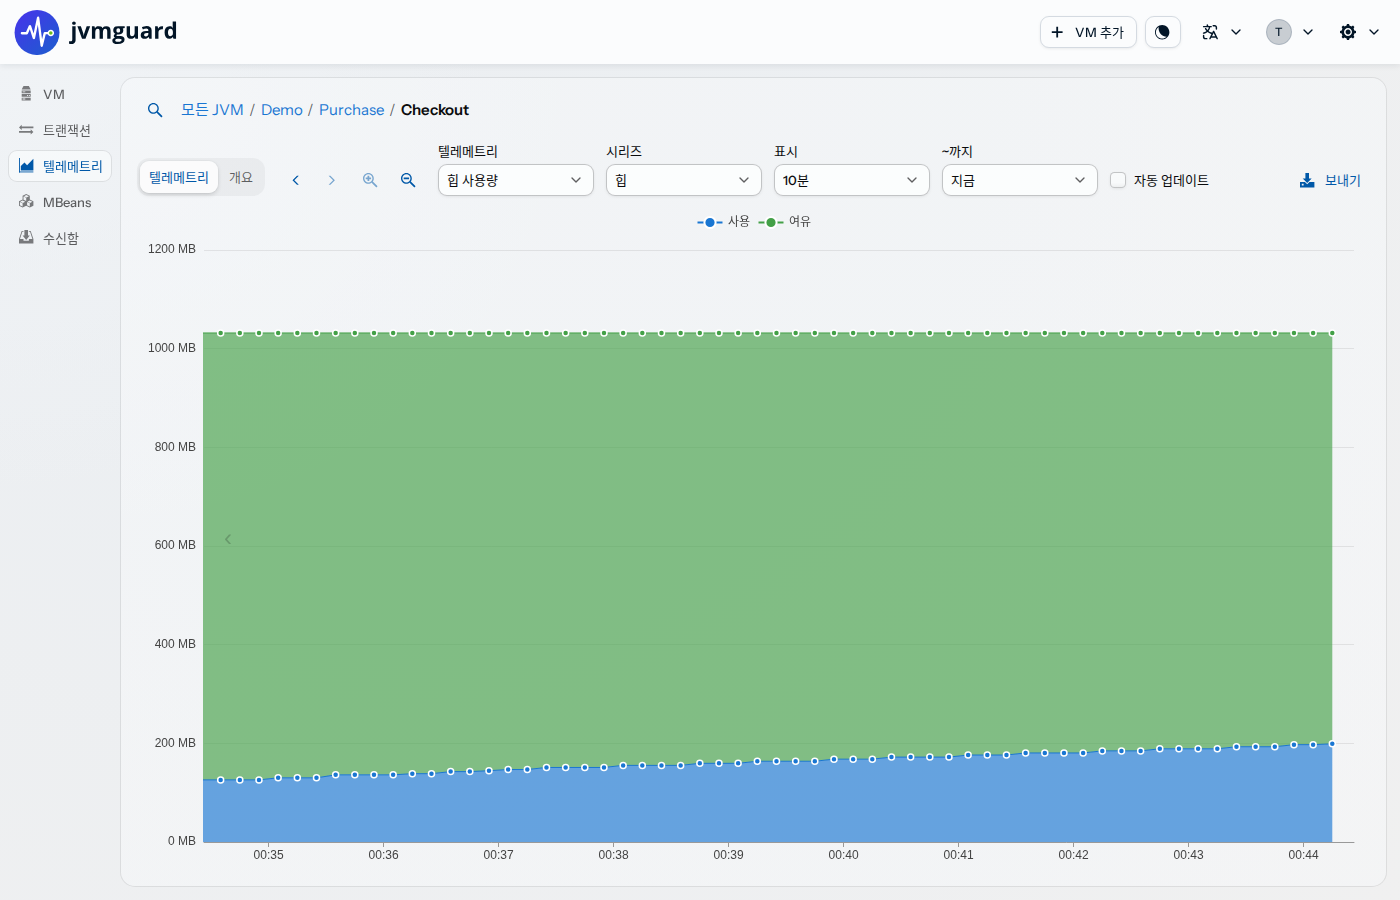This screenshot has height=900, width=1400.
Task: Open the ~까지 지금 dropdown
Action: tap(1020, 180)
